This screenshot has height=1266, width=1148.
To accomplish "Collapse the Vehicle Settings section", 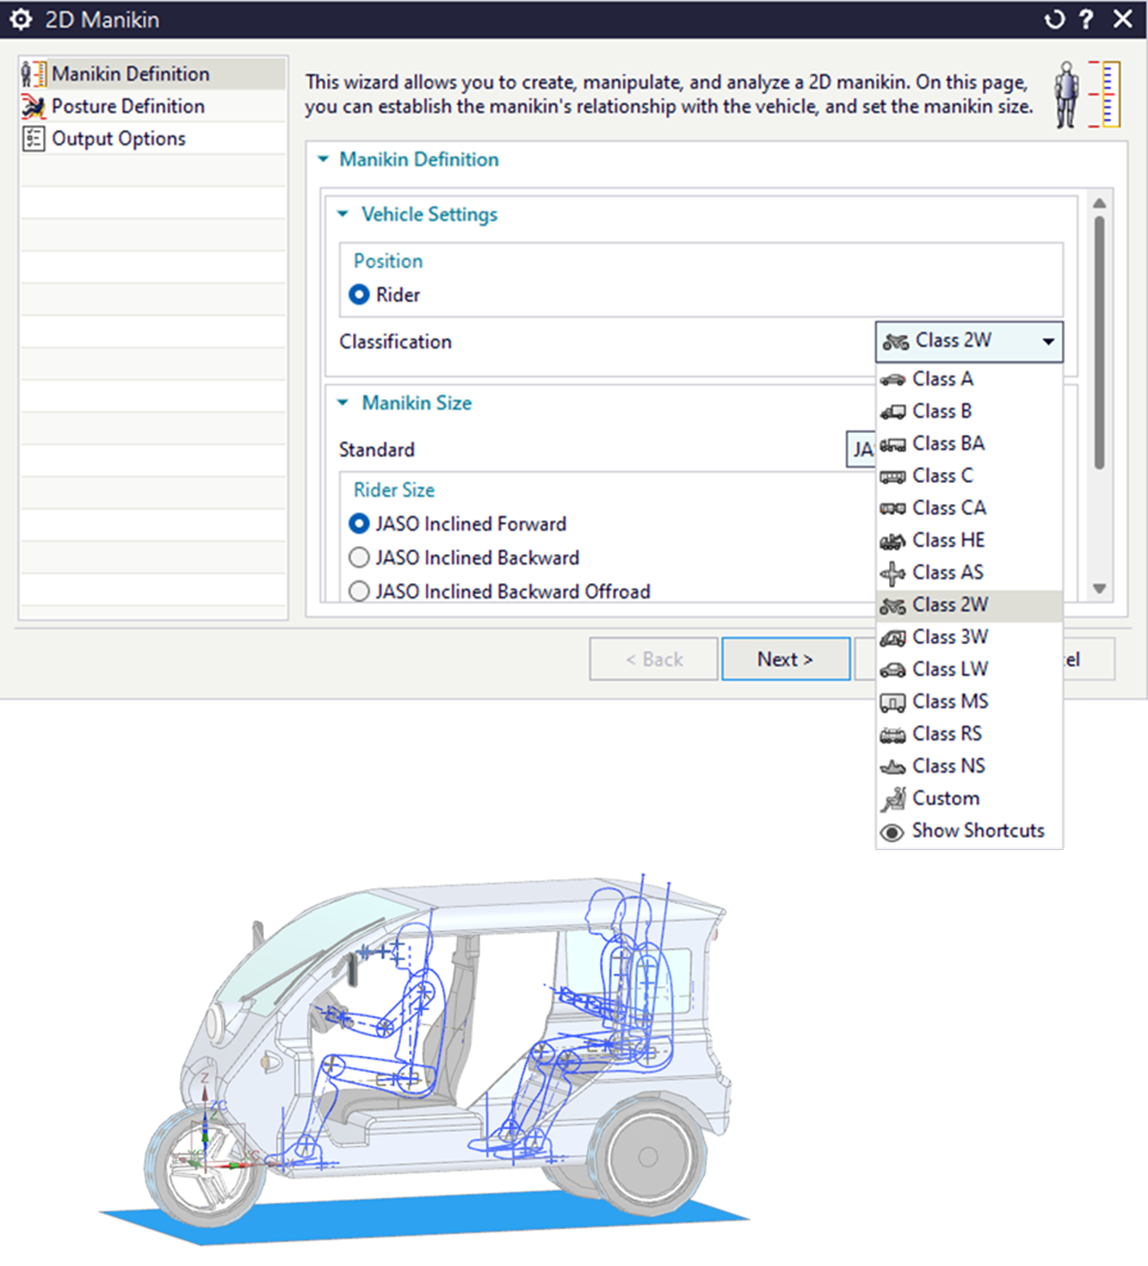I will point(343,214).
